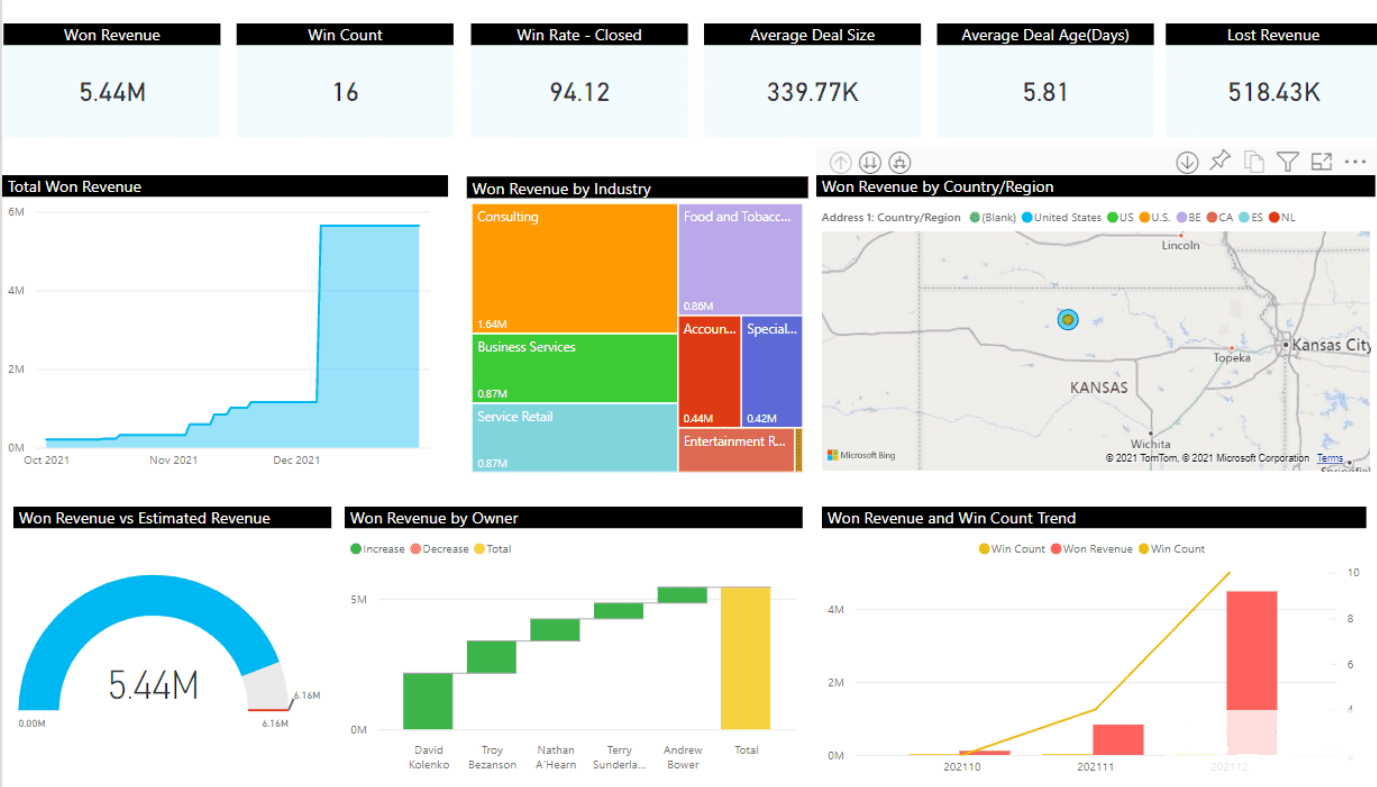
Task: Click the Drill up arrow icon
Action: click(840, 162)
